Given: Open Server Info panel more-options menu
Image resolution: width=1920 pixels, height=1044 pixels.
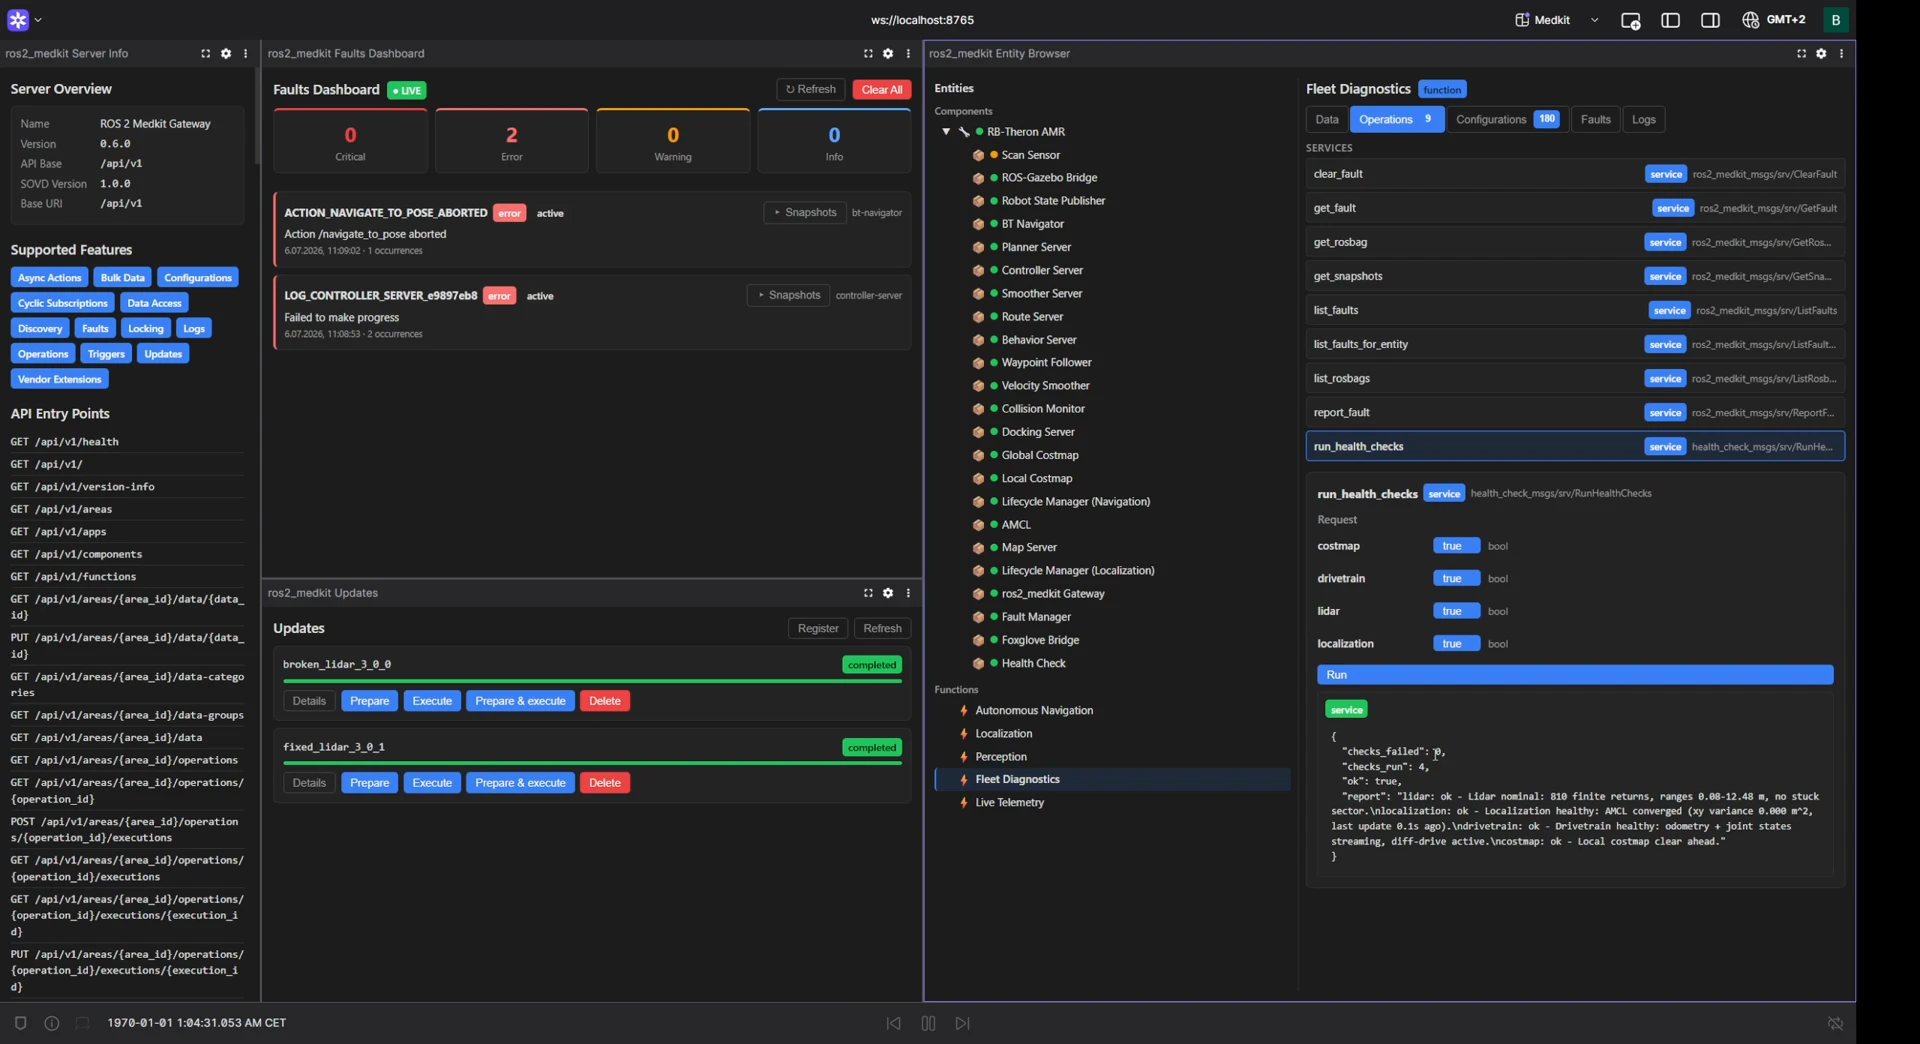Looking at the screenshot, I should (245, 53).
